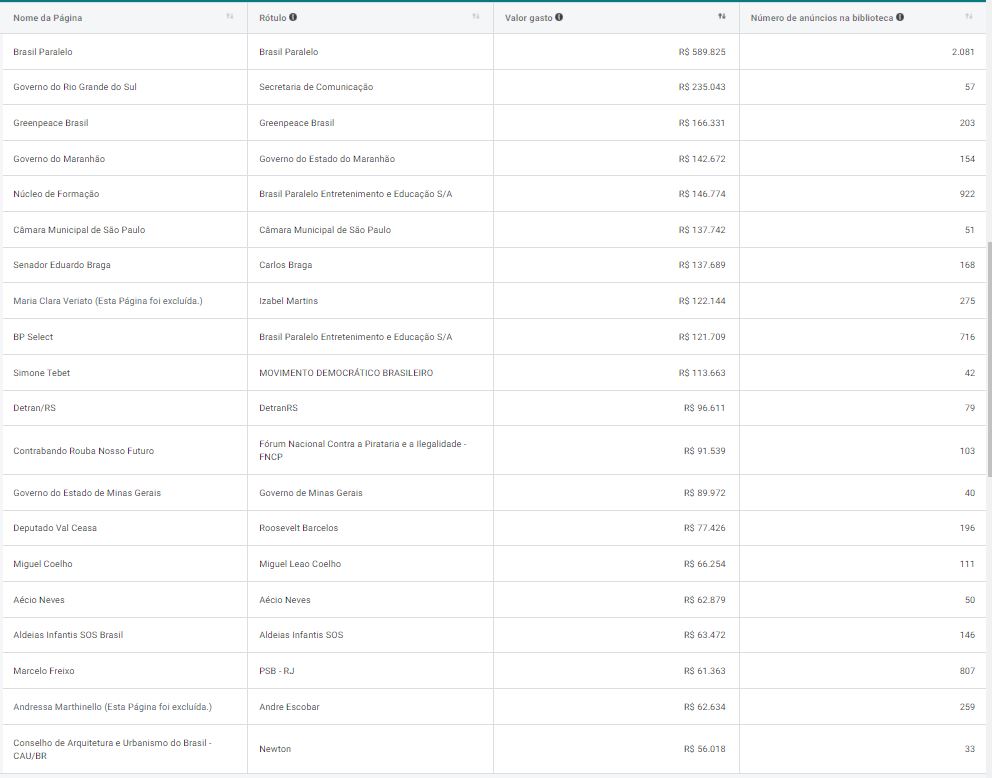
Task: Click R$ 113.663 amount value
Action: click(702, 373)
